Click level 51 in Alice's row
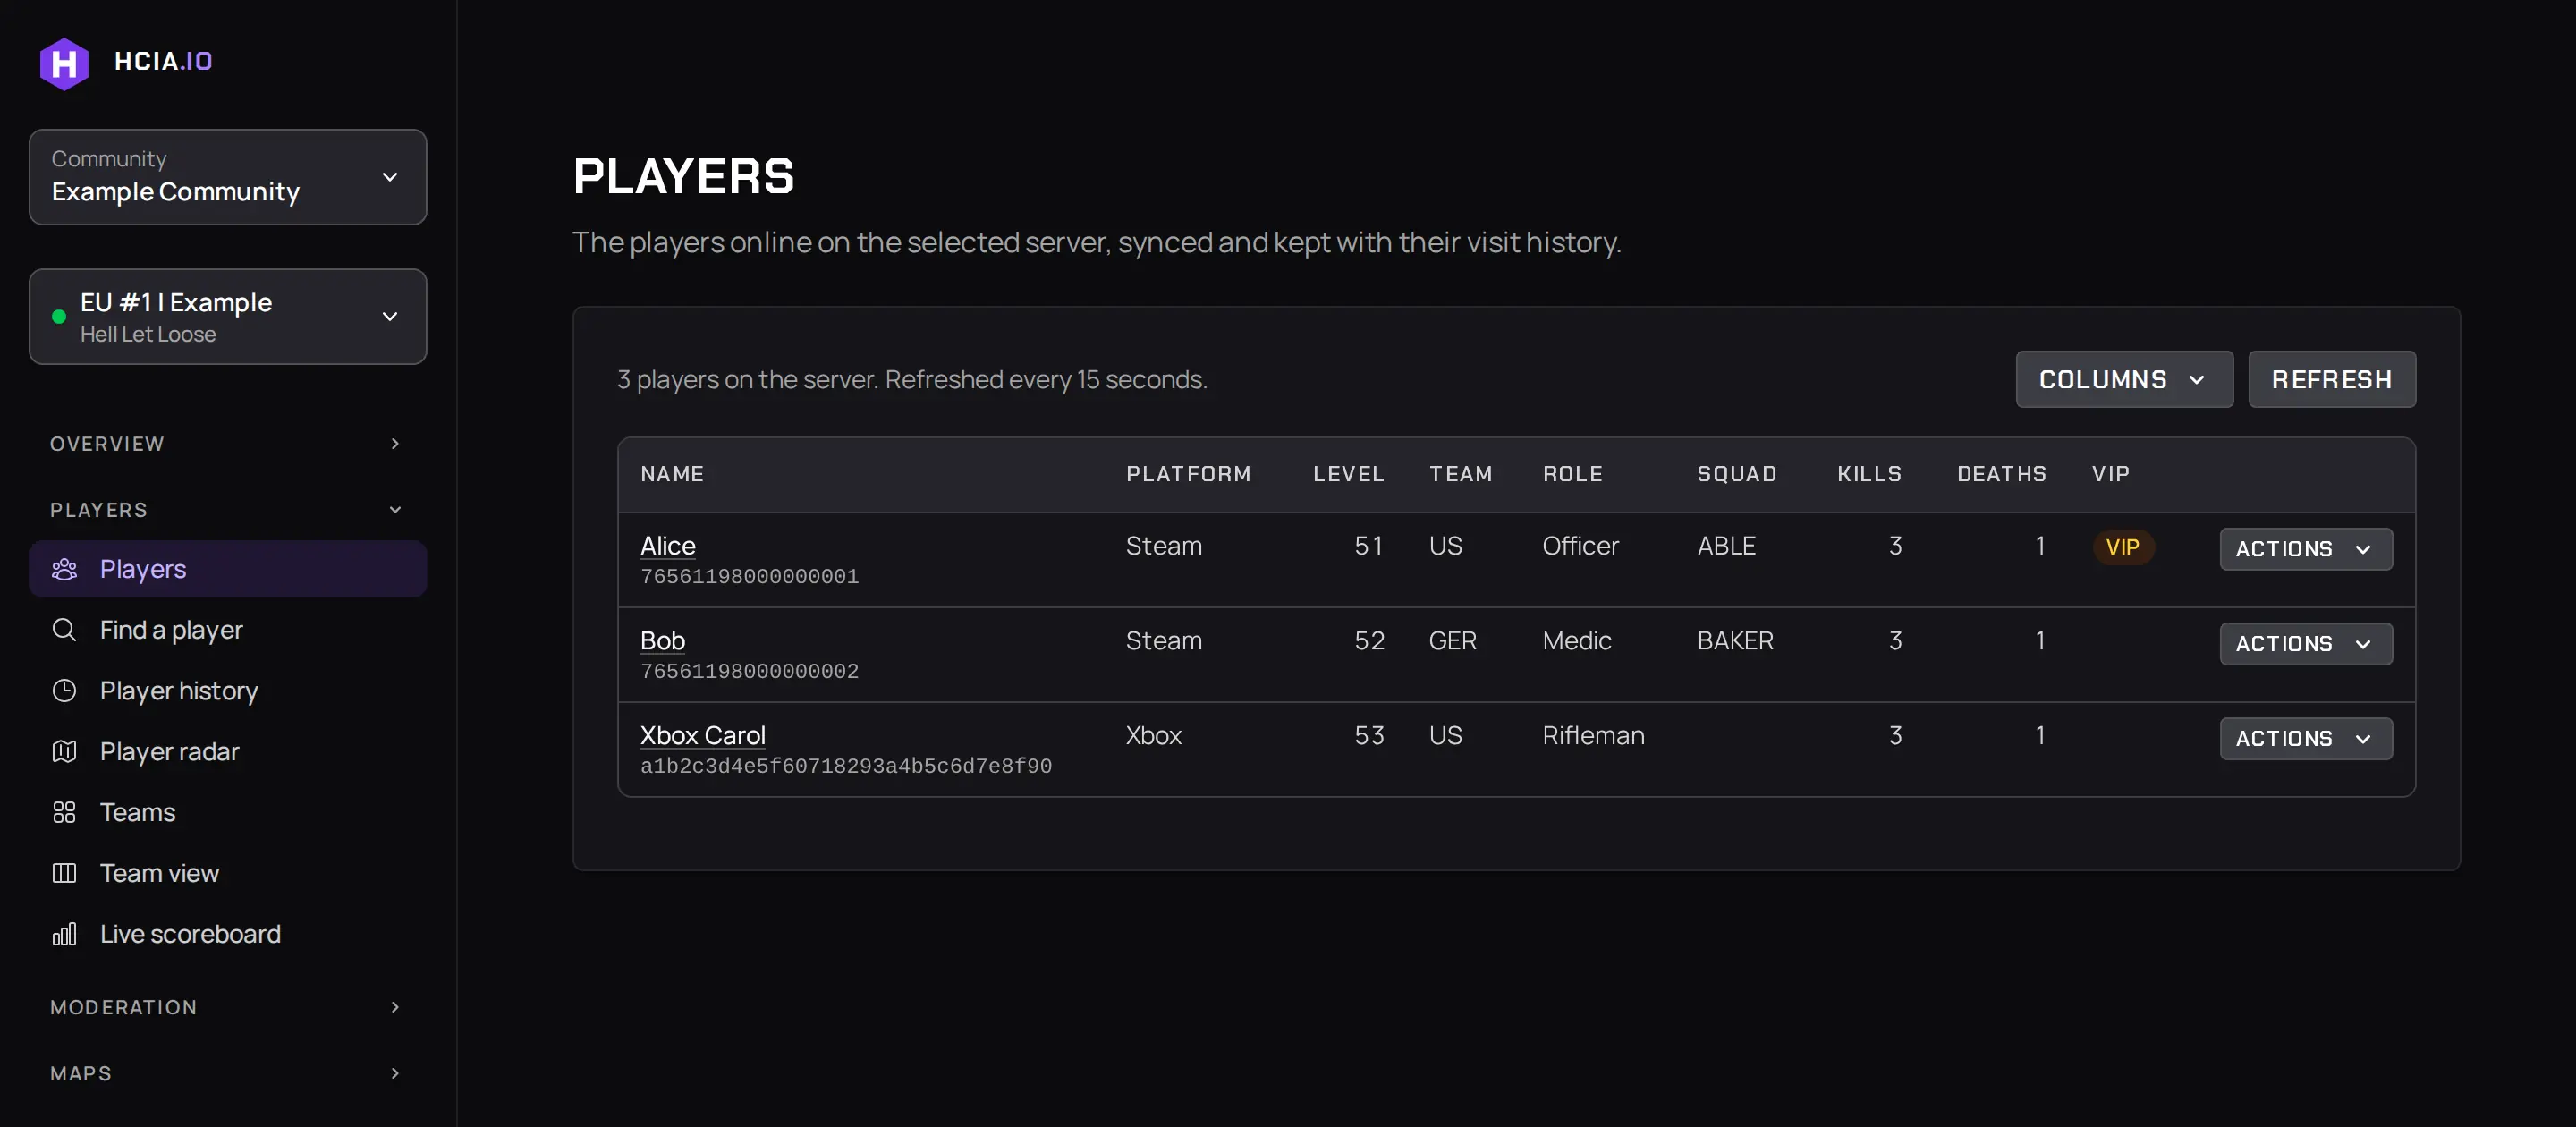 (1369, 546)
